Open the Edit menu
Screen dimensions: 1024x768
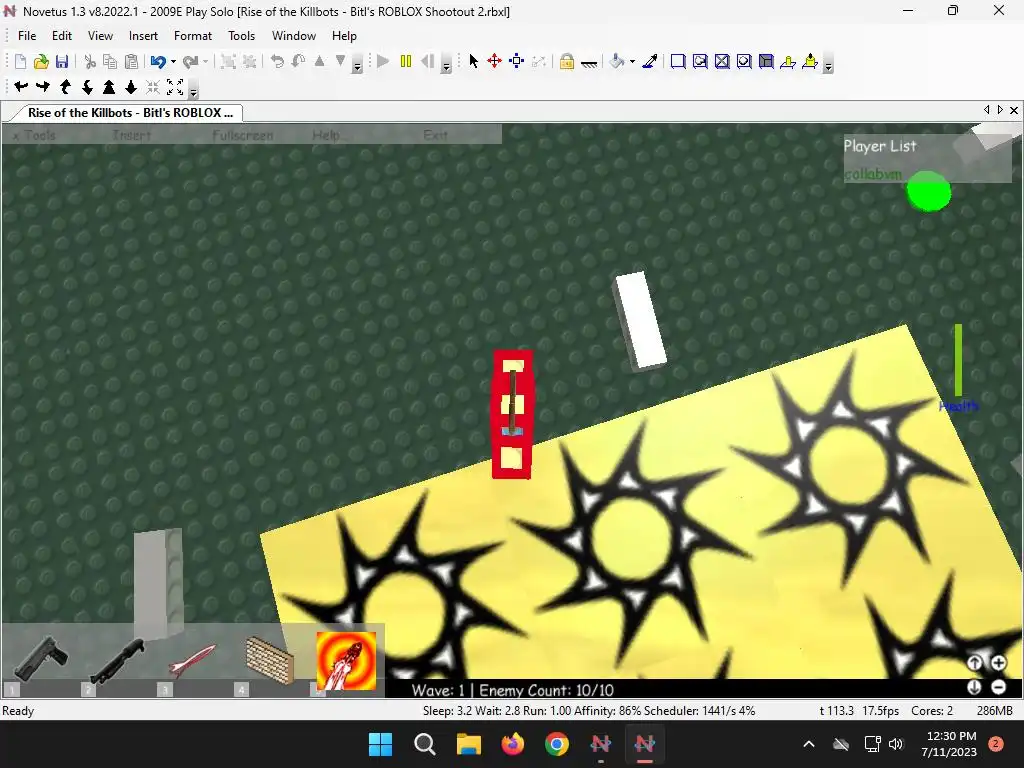62,36
